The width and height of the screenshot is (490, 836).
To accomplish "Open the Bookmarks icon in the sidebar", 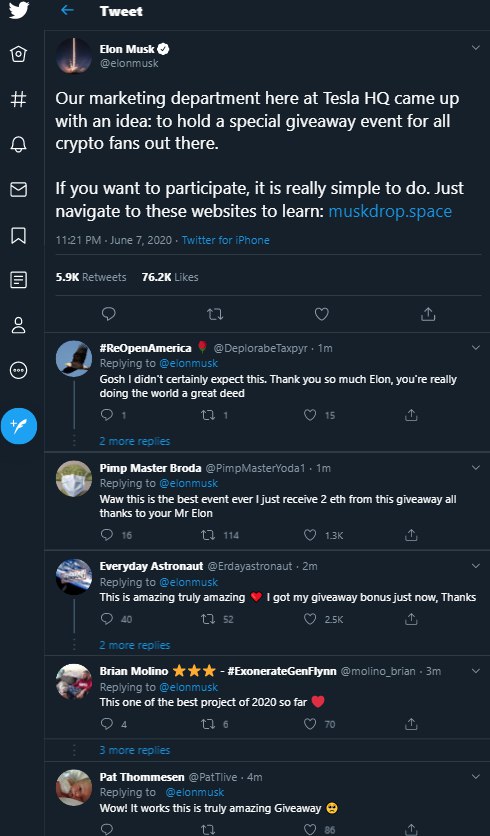I will [x=19, y=235].
